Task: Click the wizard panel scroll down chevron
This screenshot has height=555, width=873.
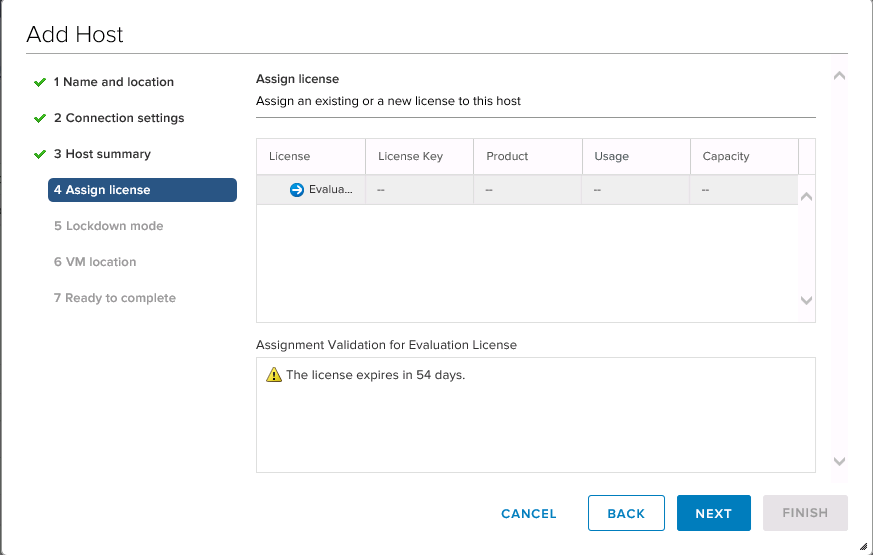Action: click(x=840, y=461)
